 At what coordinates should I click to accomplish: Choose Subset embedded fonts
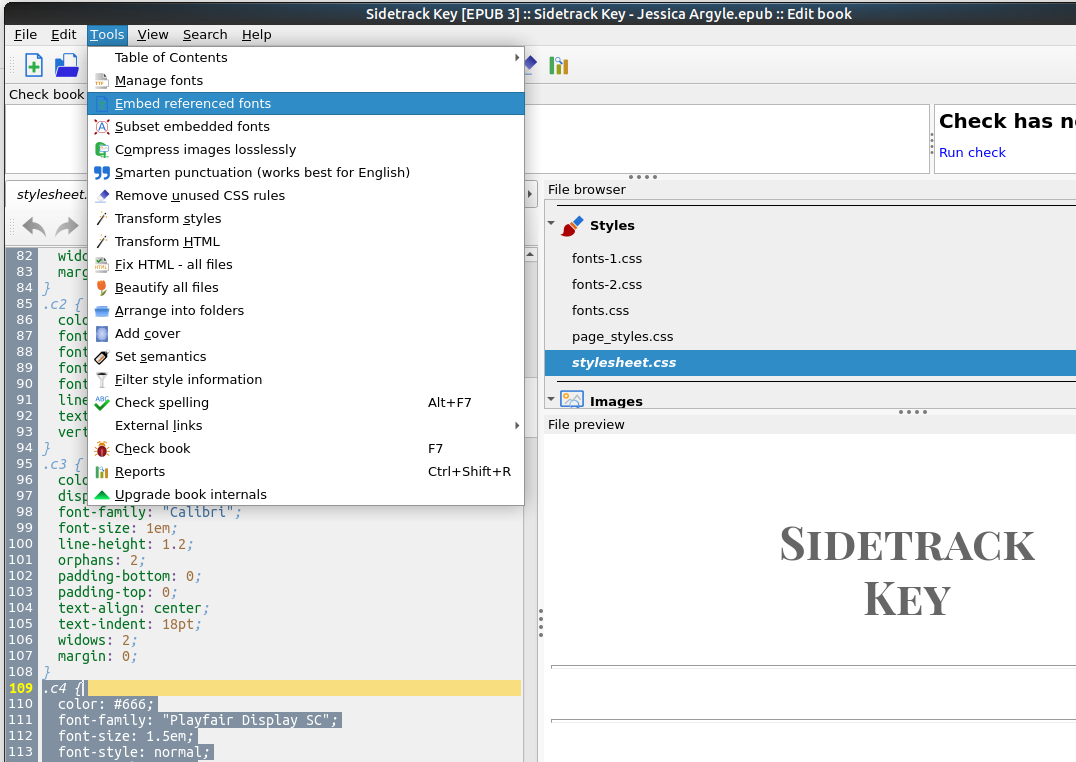pyautogui.click(x=192, y=127)
